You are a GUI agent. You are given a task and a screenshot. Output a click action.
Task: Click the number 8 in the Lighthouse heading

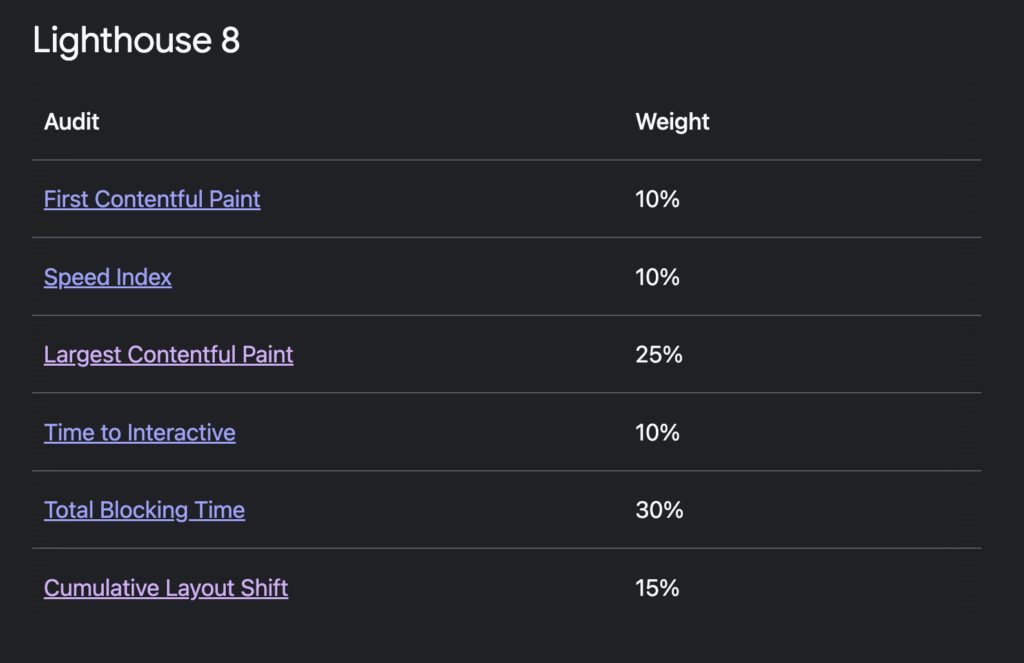click(231, 40)
